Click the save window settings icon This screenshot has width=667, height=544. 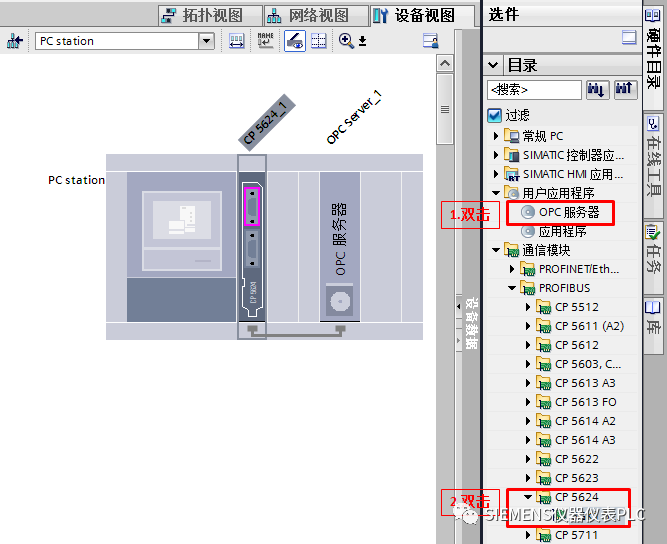point(430,41)
